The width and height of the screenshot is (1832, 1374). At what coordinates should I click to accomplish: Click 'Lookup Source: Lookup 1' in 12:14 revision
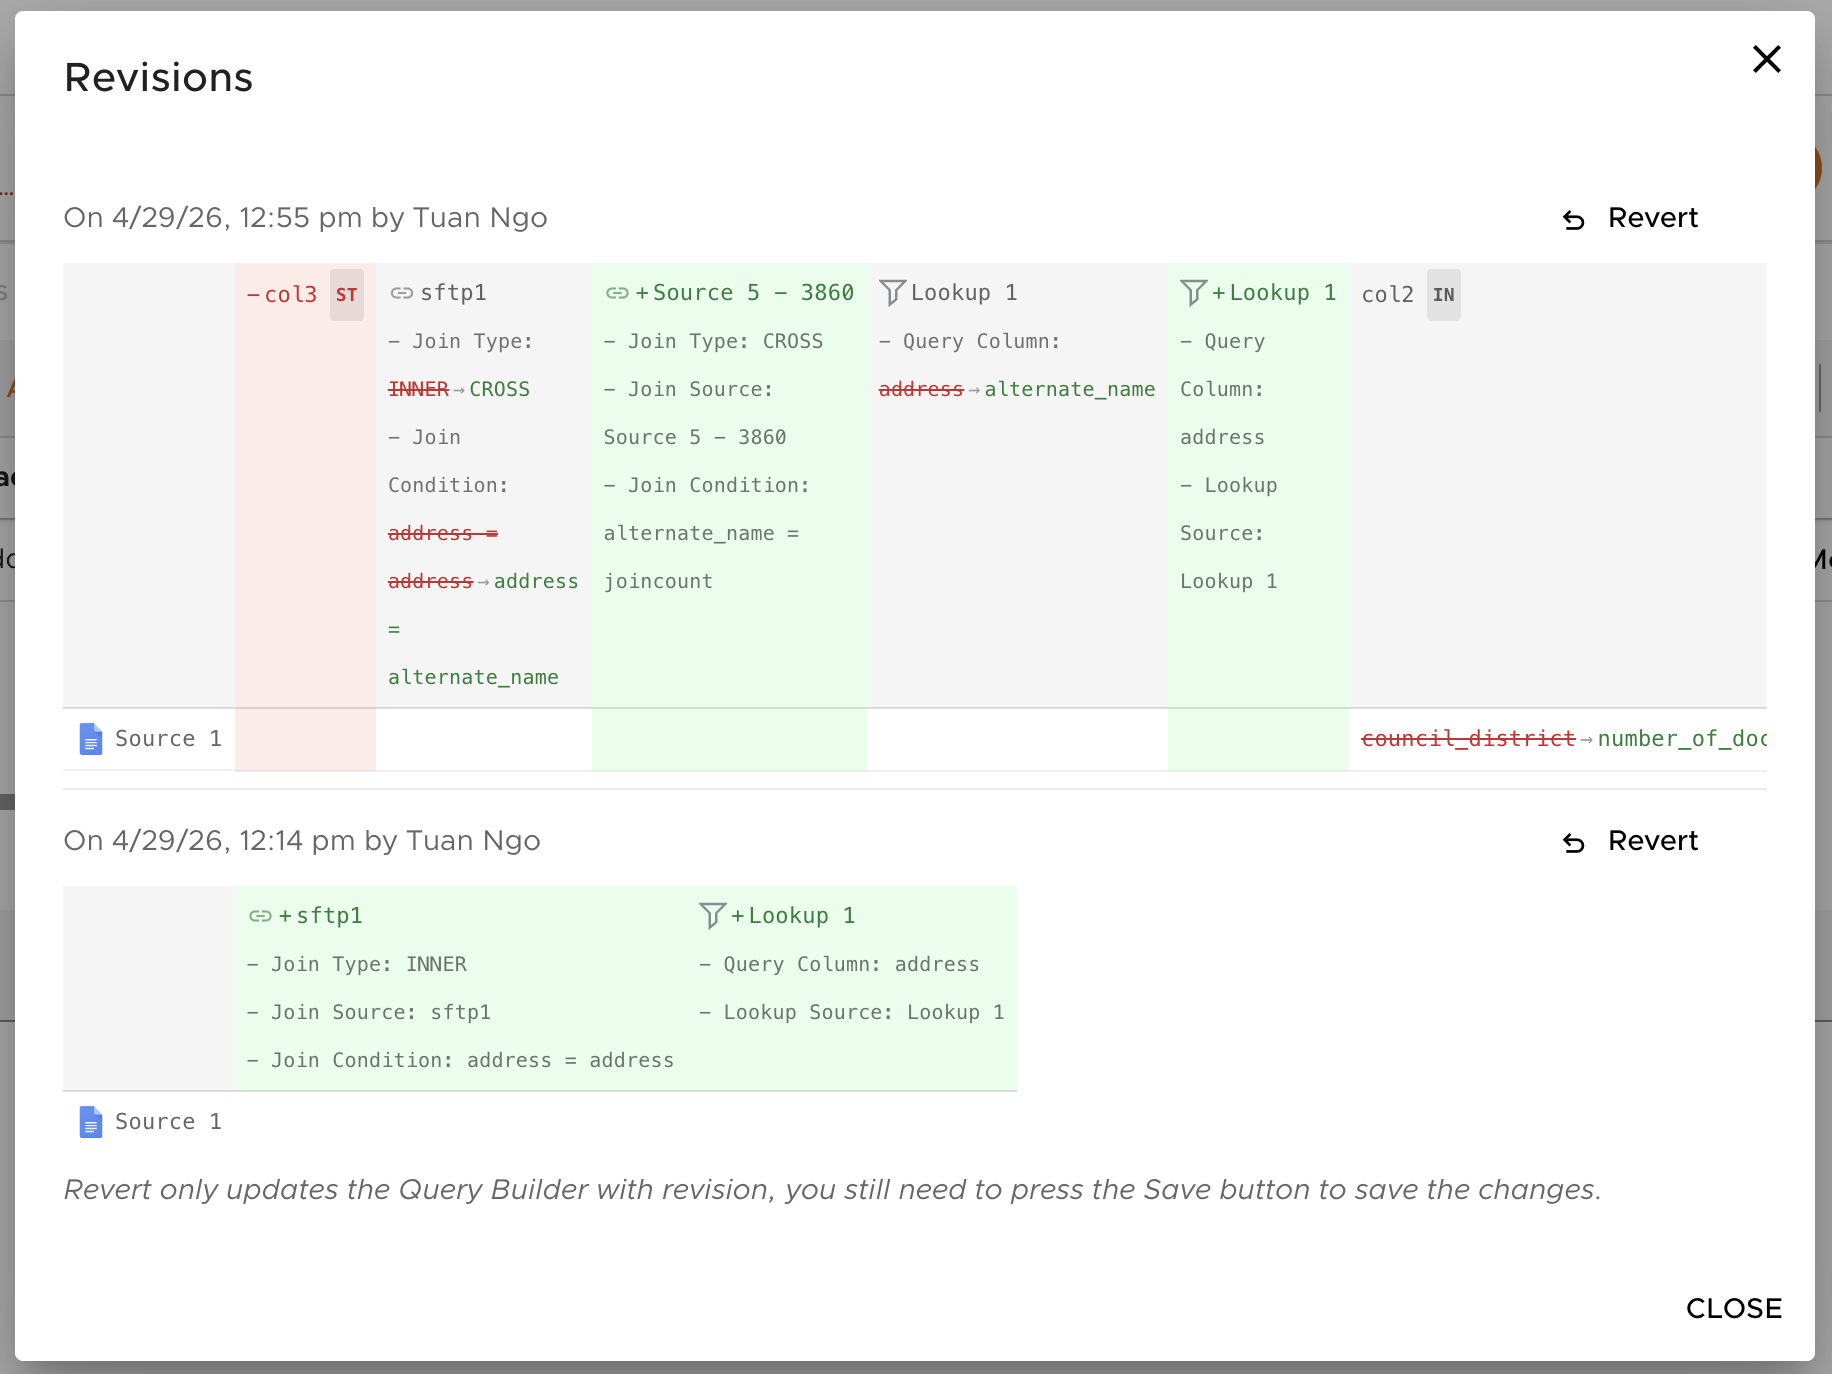(852, 1012)
